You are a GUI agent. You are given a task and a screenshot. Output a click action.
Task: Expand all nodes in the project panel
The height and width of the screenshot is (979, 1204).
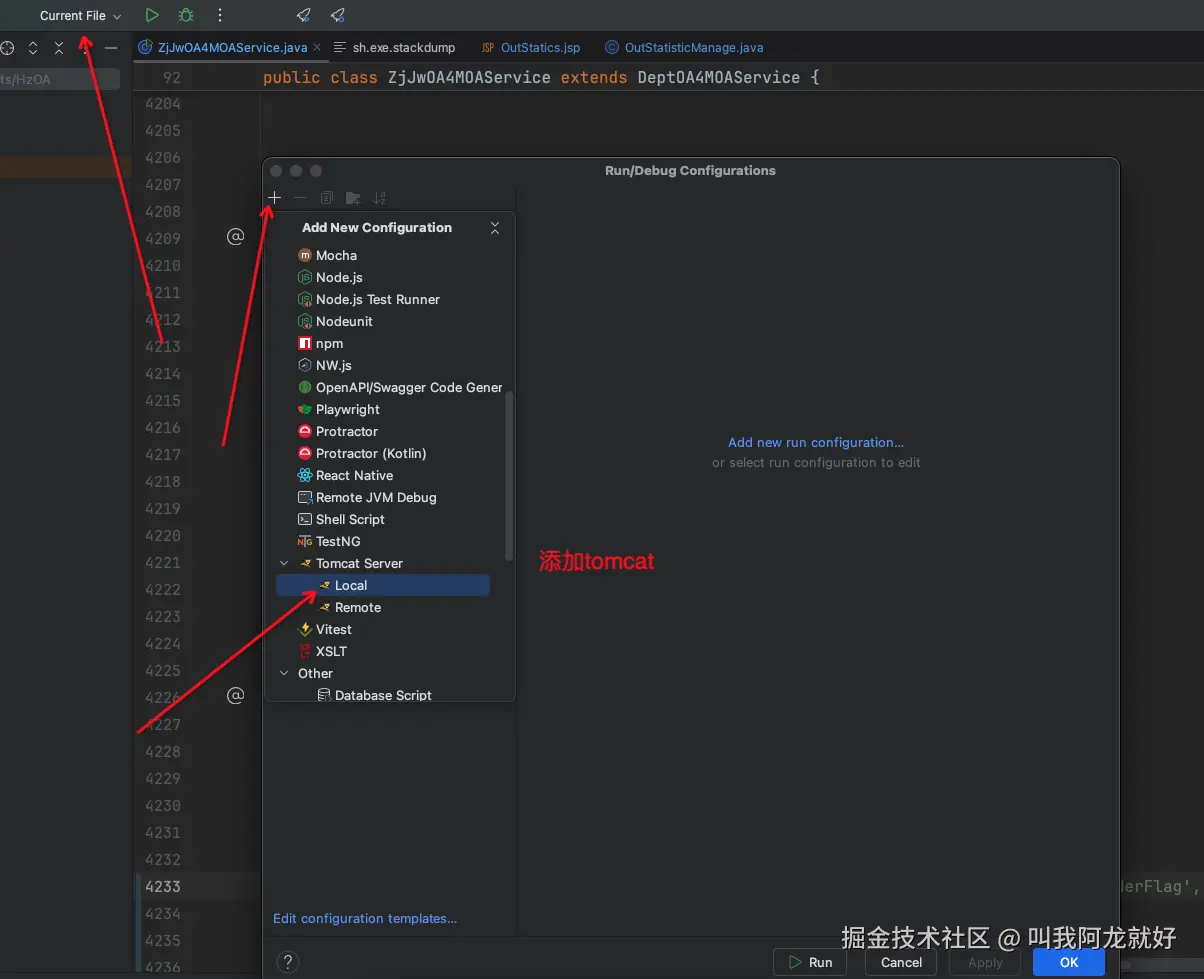[33, 47]
